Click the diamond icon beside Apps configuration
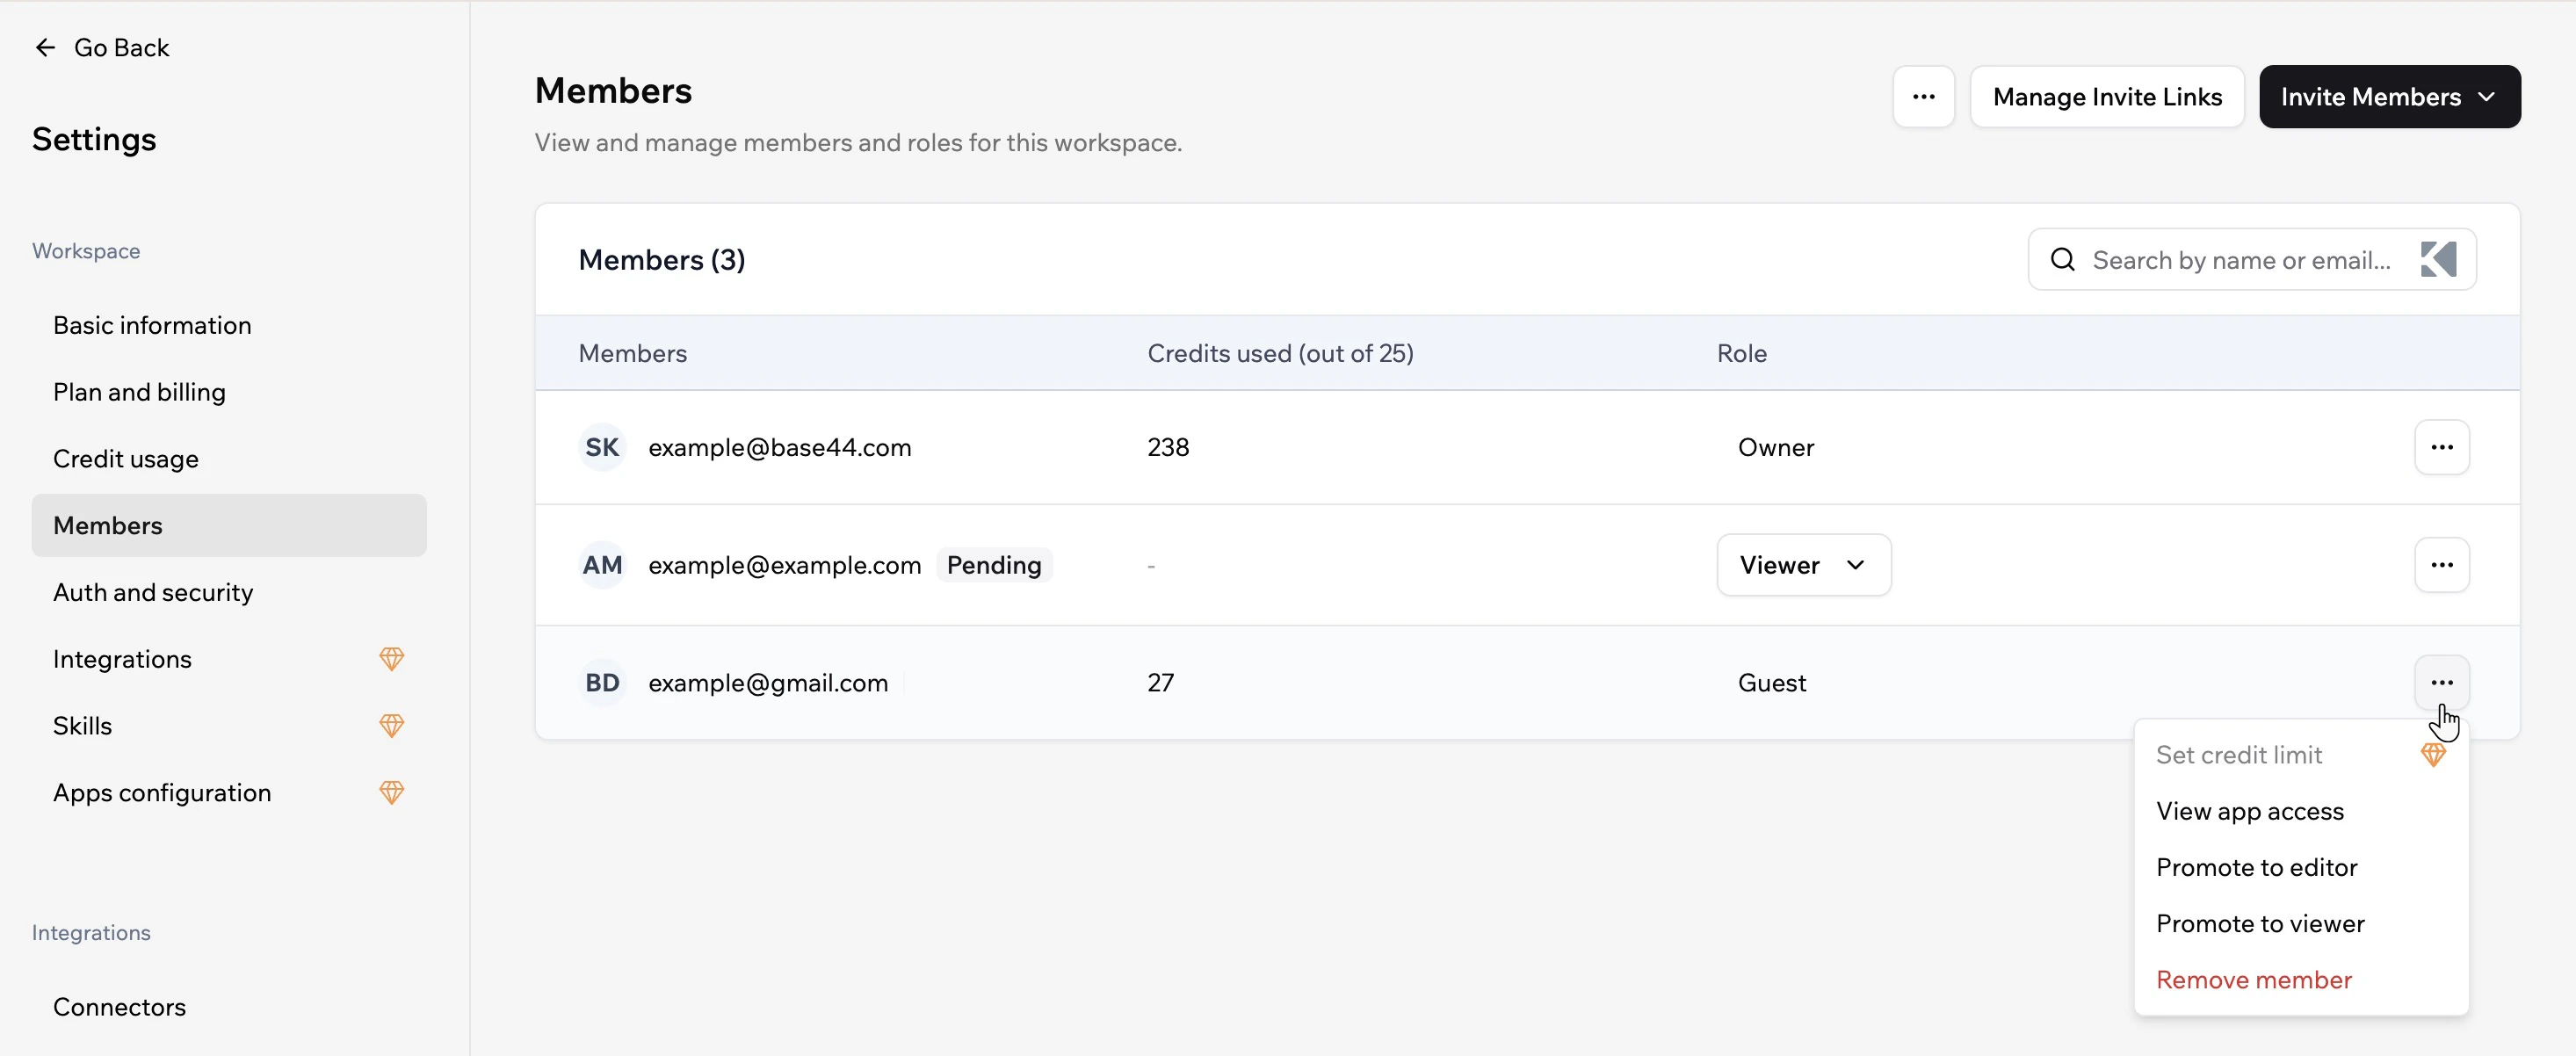The height and width of the screenshot is (1056, 2576). (x=391, y=793)
